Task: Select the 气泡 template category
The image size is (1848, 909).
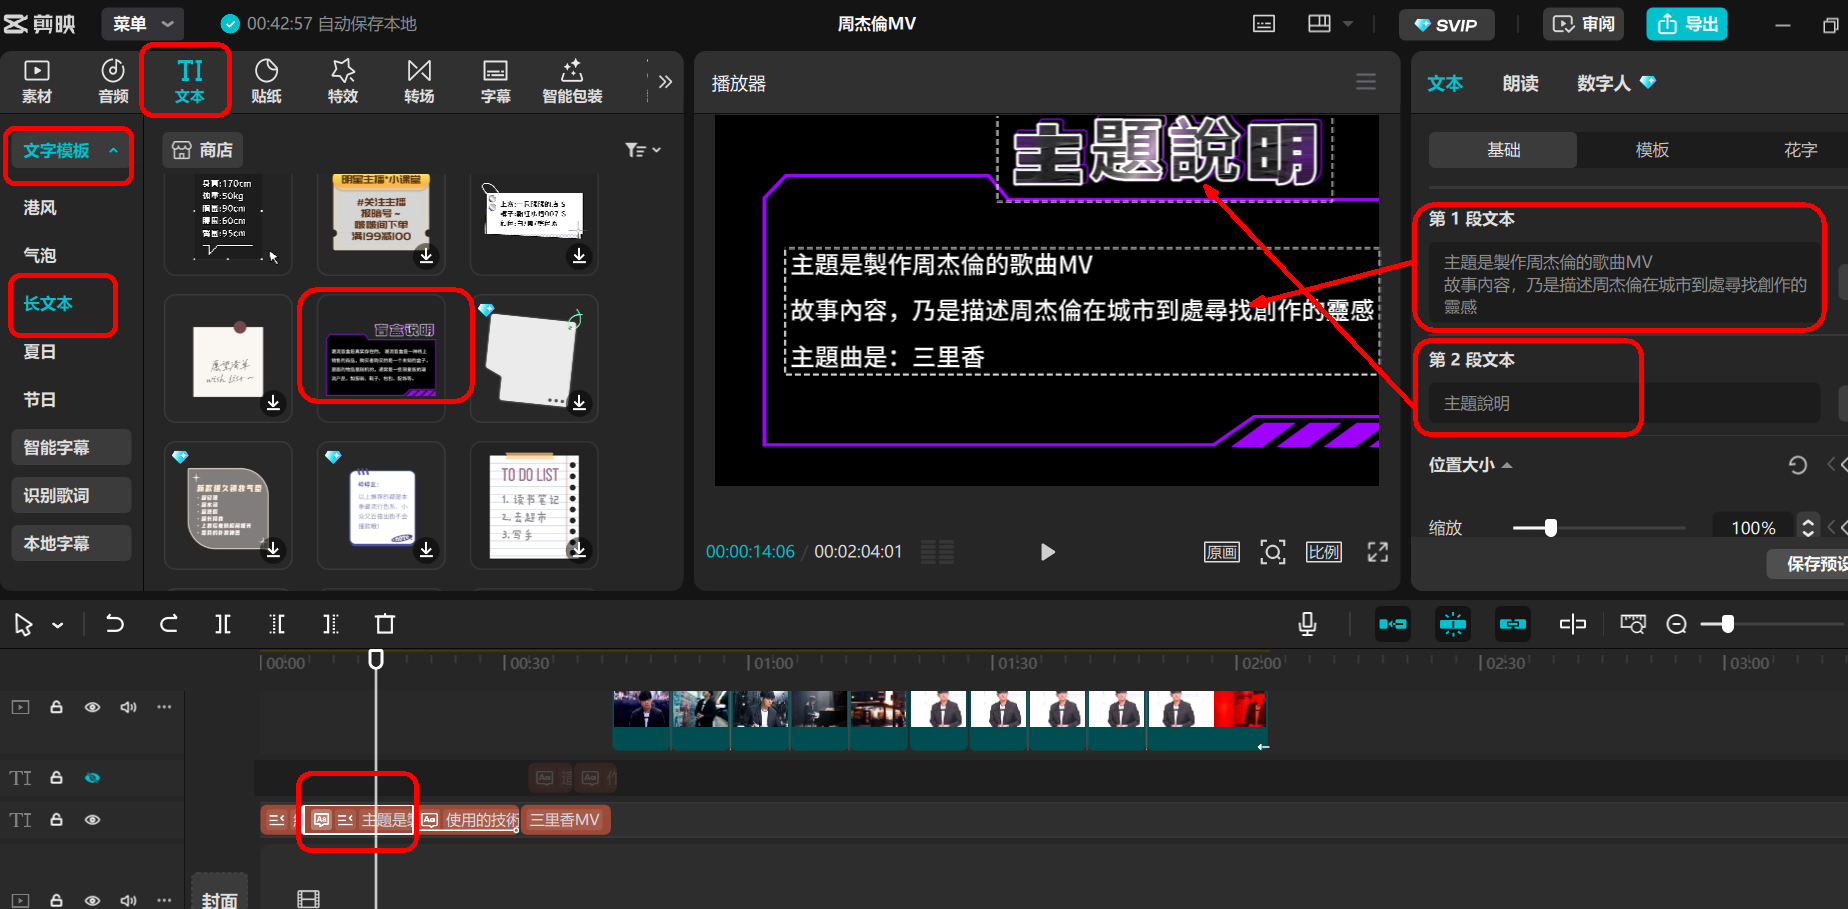Action: [40, 256]
